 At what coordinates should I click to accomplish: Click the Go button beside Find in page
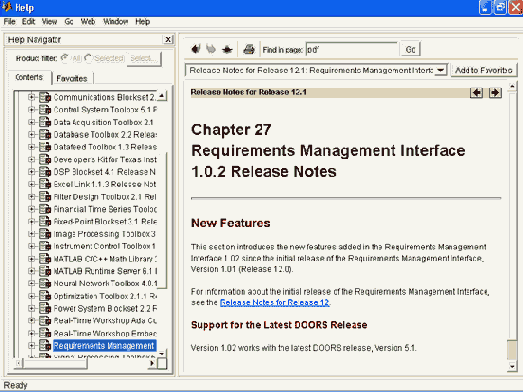[410, 49]
